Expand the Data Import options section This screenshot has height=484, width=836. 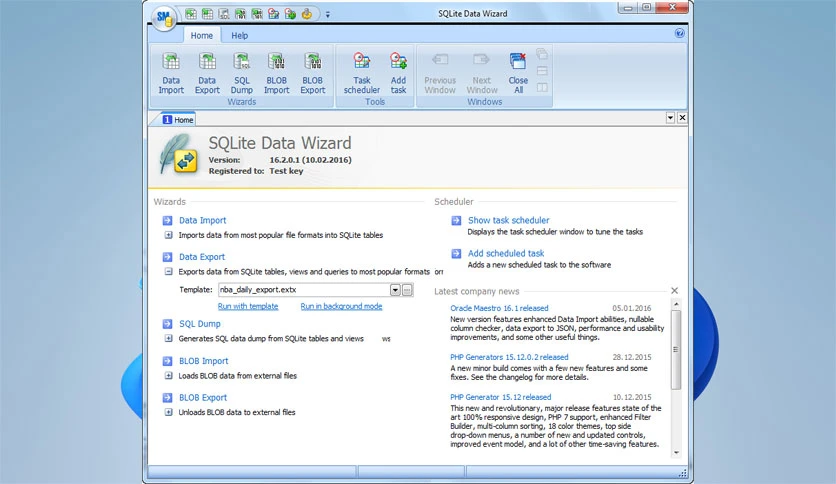[168, 235]
